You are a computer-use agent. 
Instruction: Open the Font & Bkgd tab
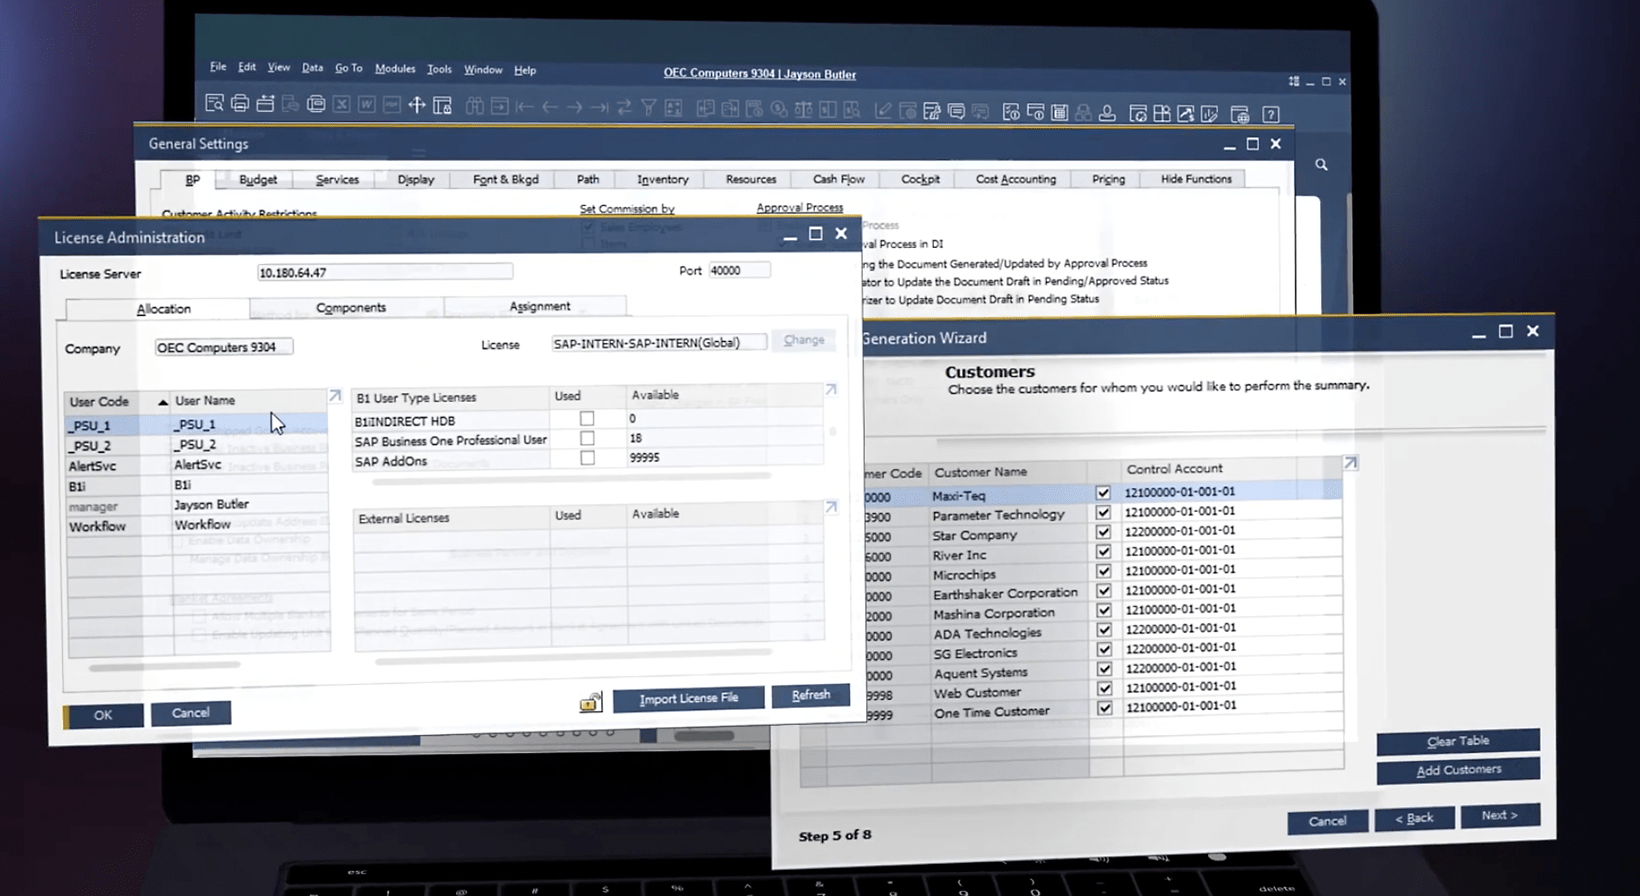pos(506,179)
